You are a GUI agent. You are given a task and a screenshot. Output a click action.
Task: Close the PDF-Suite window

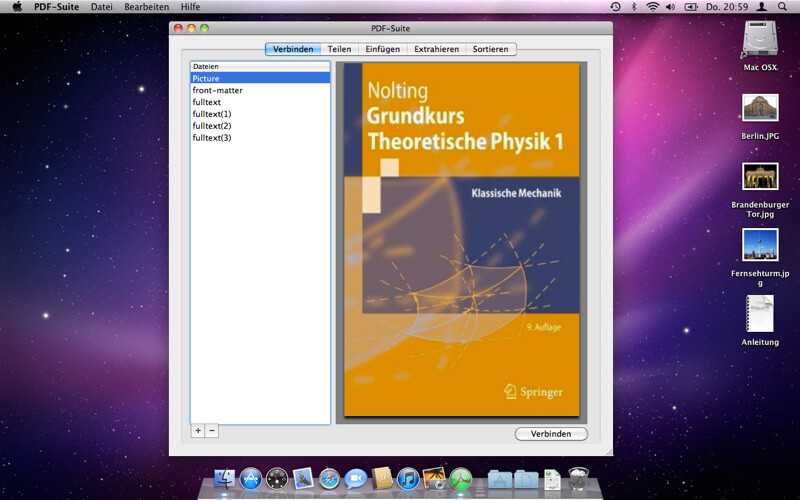pos(178,28)
